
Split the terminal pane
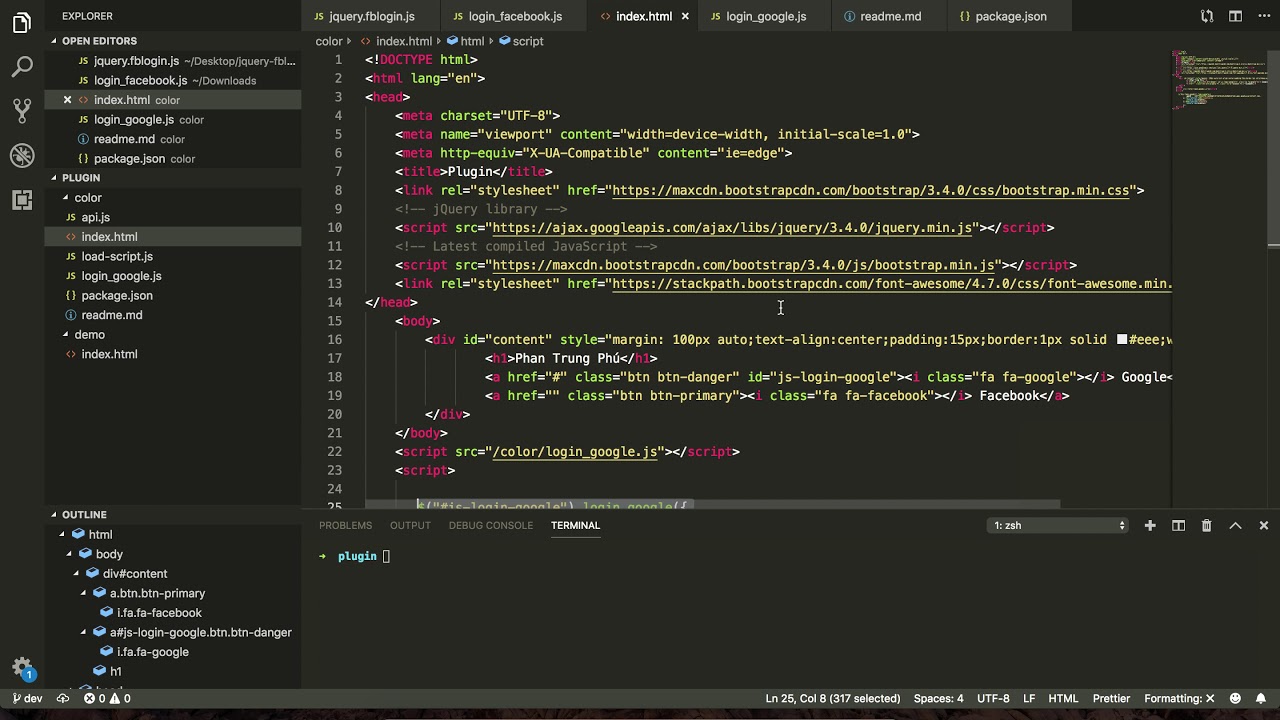1178,525
